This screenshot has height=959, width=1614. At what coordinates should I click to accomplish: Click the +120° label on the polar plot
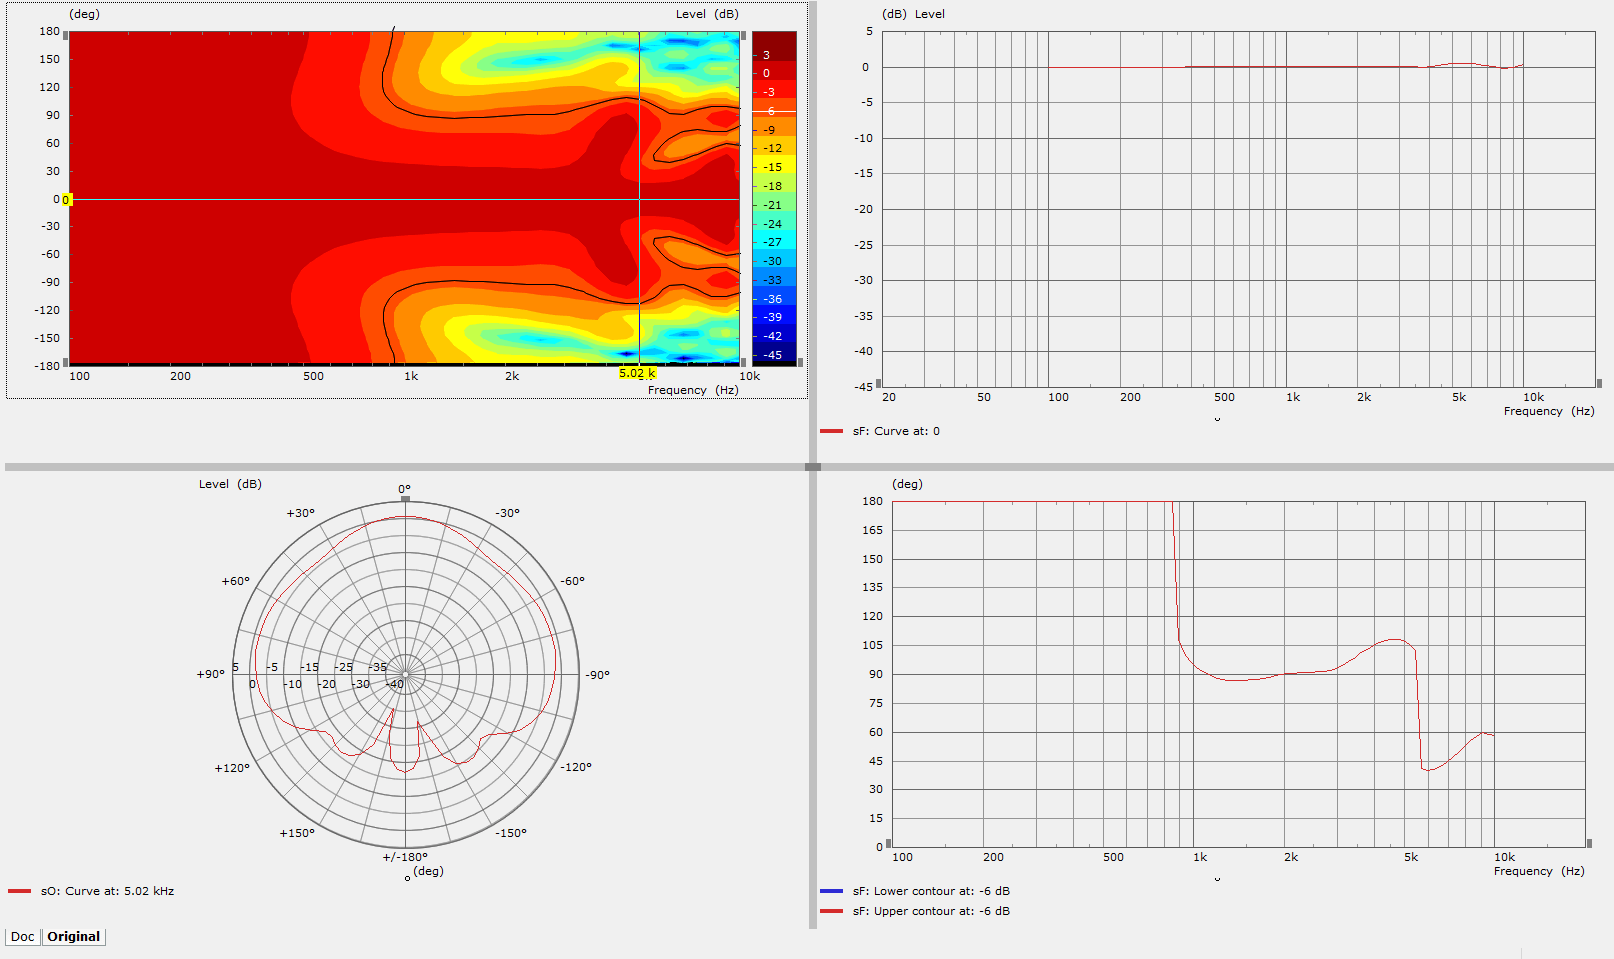click(232, 768)
